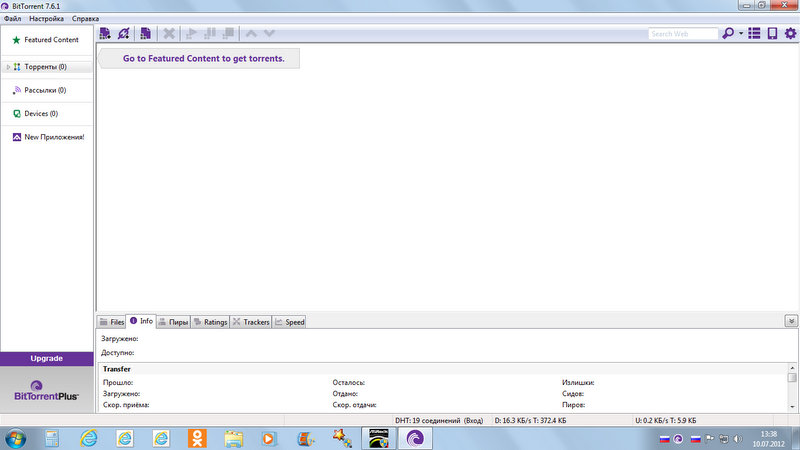Select Featured Content in the sidebar
This screenshot has height=450, width=800.
pyautogui.click(x=47, y=40)
